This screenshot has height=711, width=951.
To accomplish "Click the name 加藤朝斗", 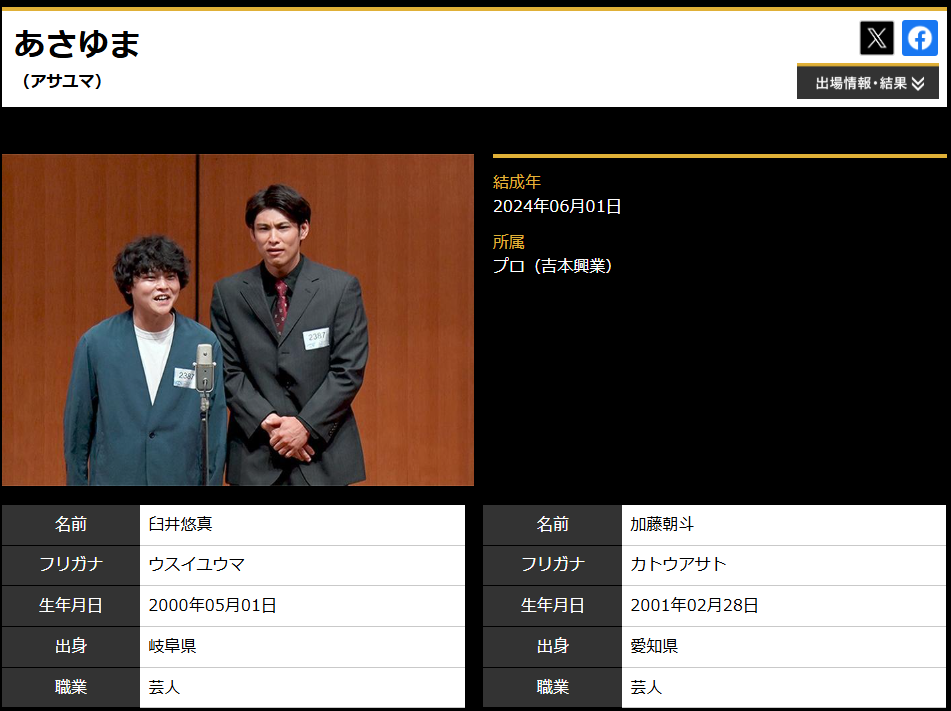I will [662, 524].
